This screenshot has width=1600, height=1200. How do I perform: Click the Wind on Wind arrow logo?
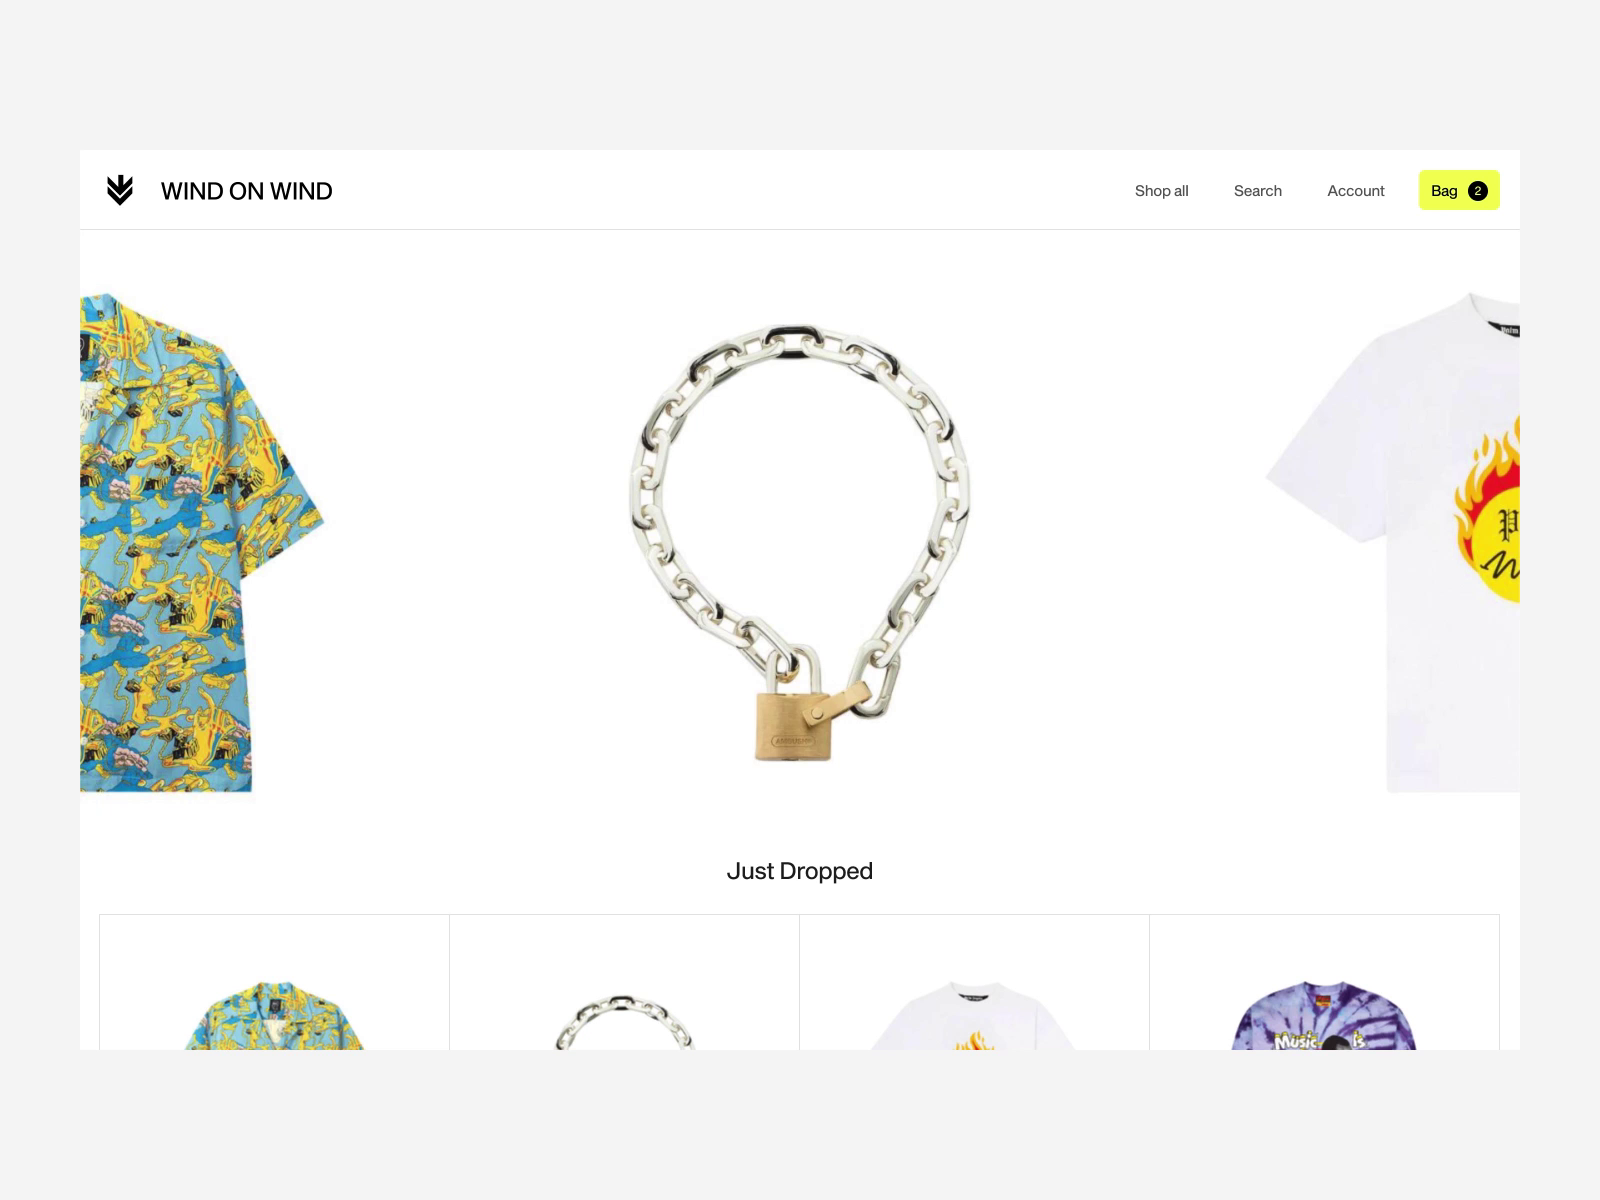pyautogui.click(x=120, y=190)
